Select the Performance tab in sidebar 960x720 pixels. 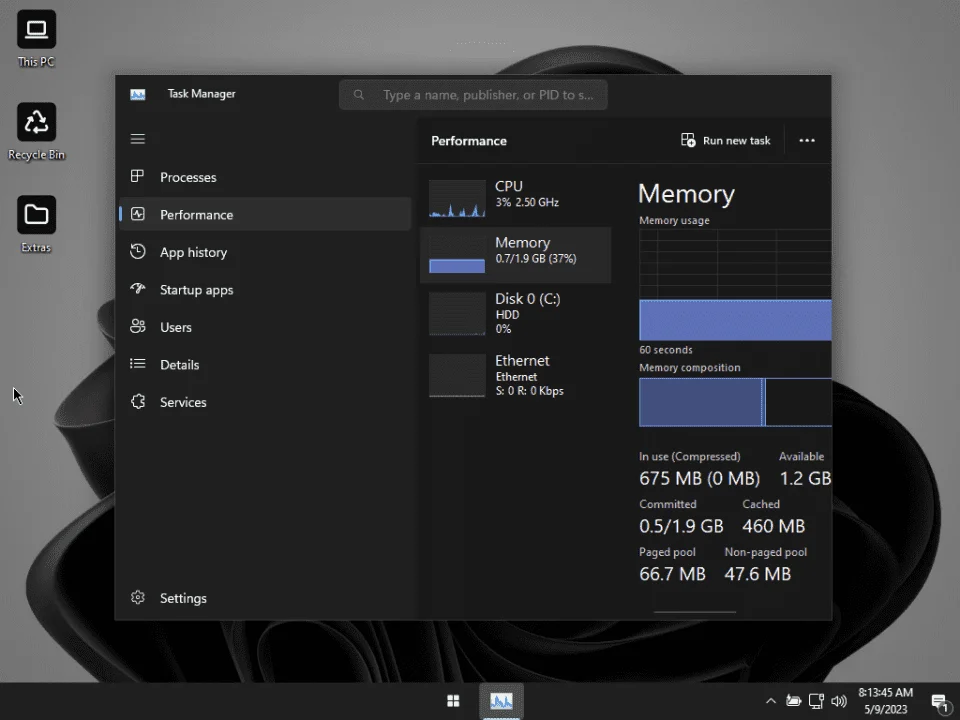pos(265,214)
